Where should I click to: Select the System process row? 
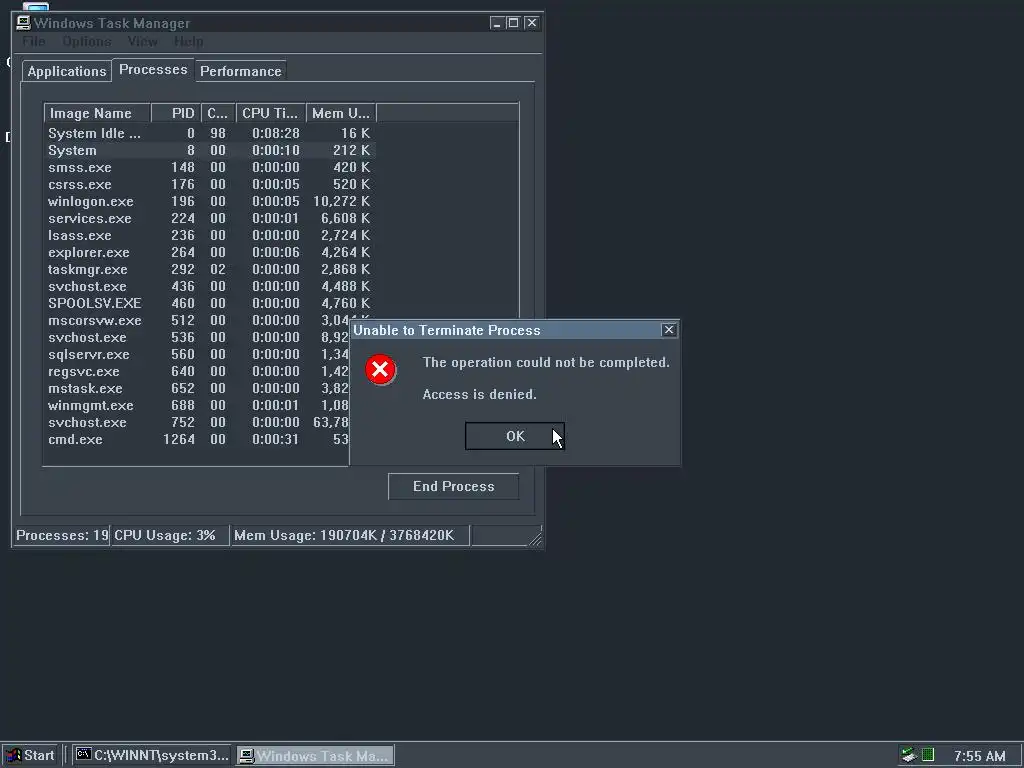coord(210,150)
